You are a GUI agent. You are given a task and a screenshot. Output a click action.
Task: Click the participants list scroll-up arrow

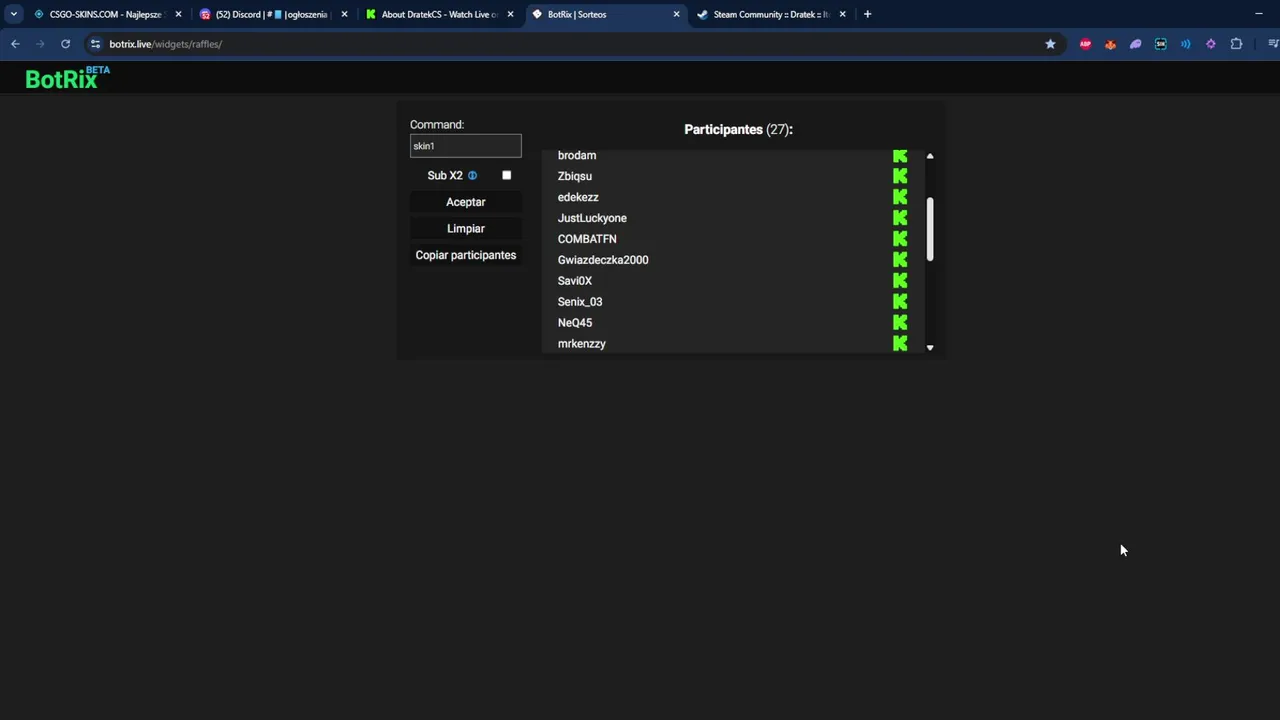click(930, 156)
